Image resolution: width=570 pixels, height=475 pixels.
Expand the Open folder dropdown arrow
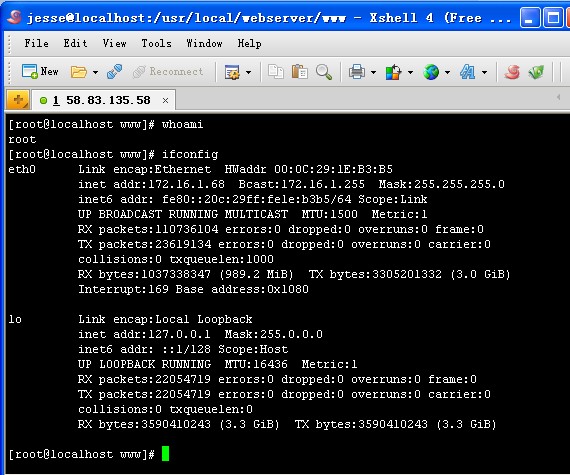tap(95, 72)
